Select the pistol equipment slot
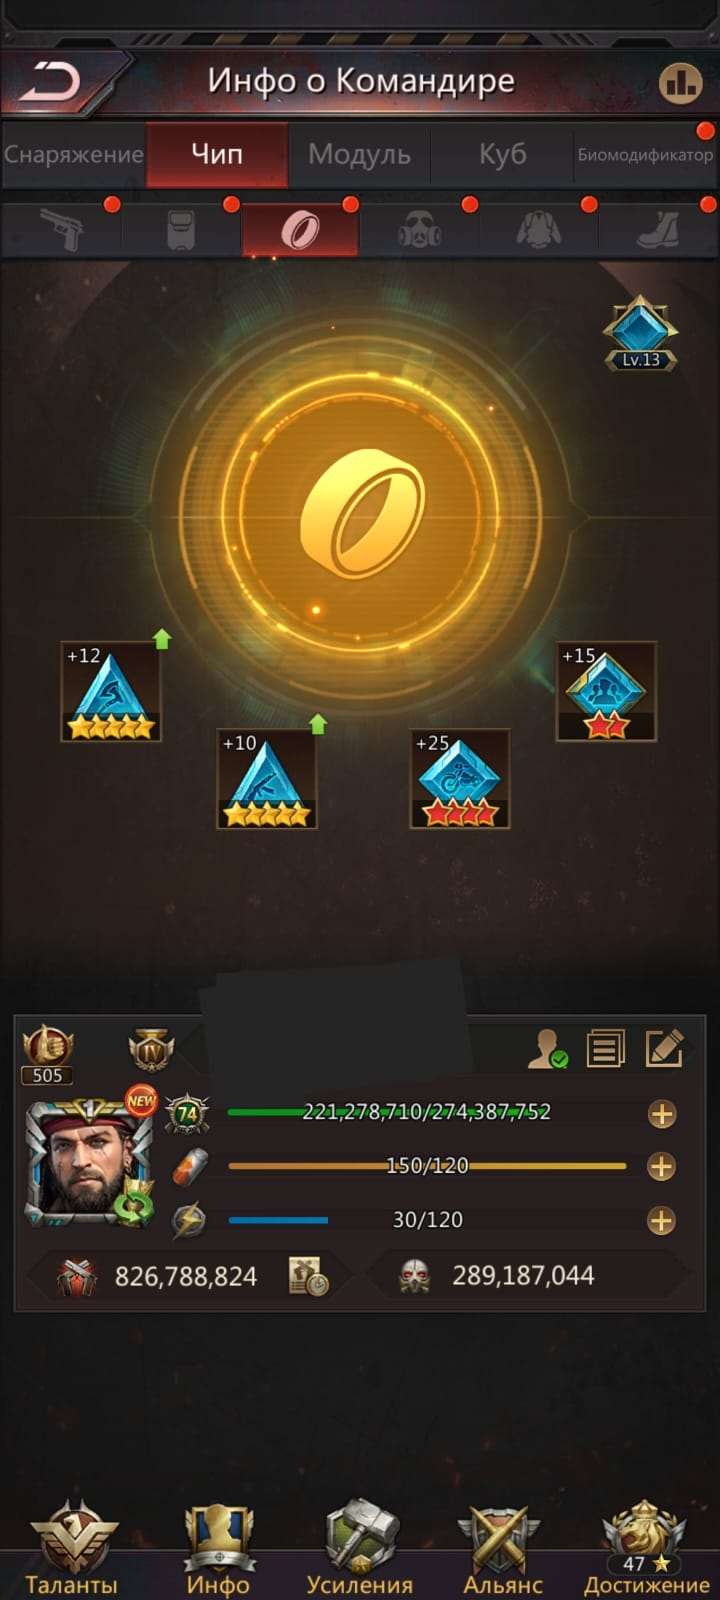This screenshot has height=1600, width=720. point(62,231)
